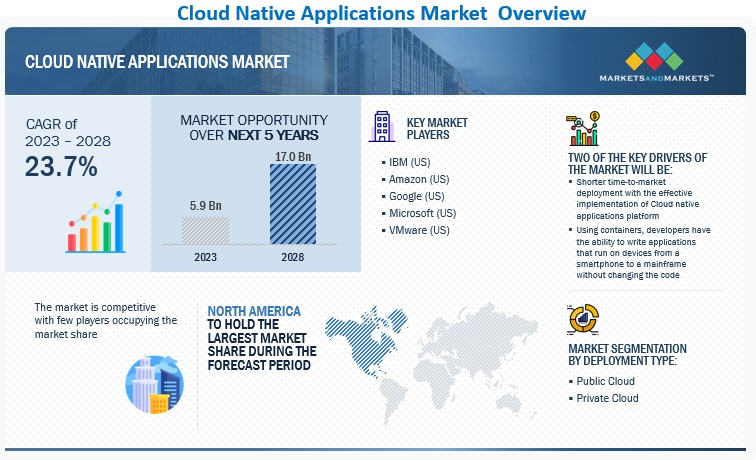Click highlighted North America on the map

click(360, 340)
